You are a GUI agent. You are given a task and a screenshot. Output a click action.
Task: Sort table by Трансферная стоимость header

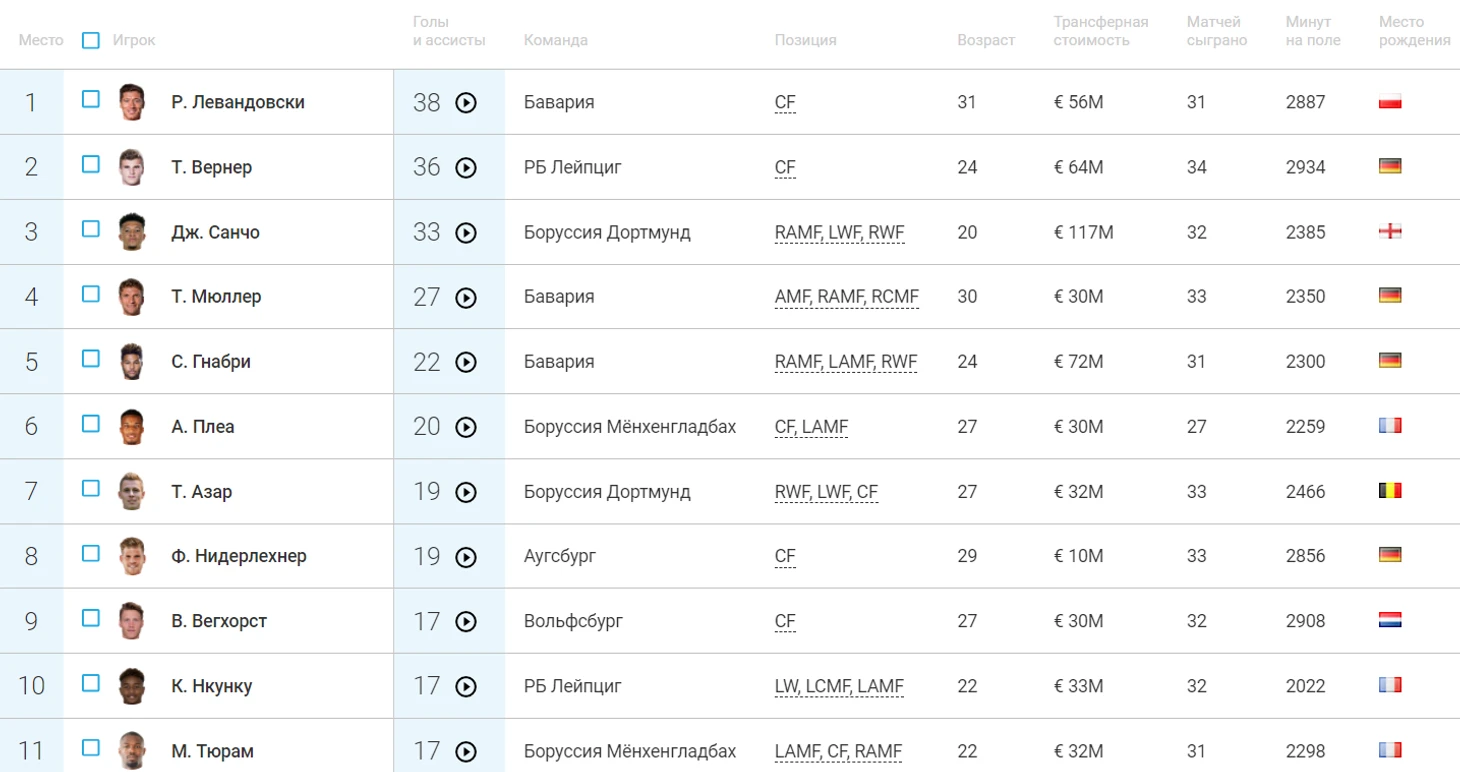(x=1100, y=31)
